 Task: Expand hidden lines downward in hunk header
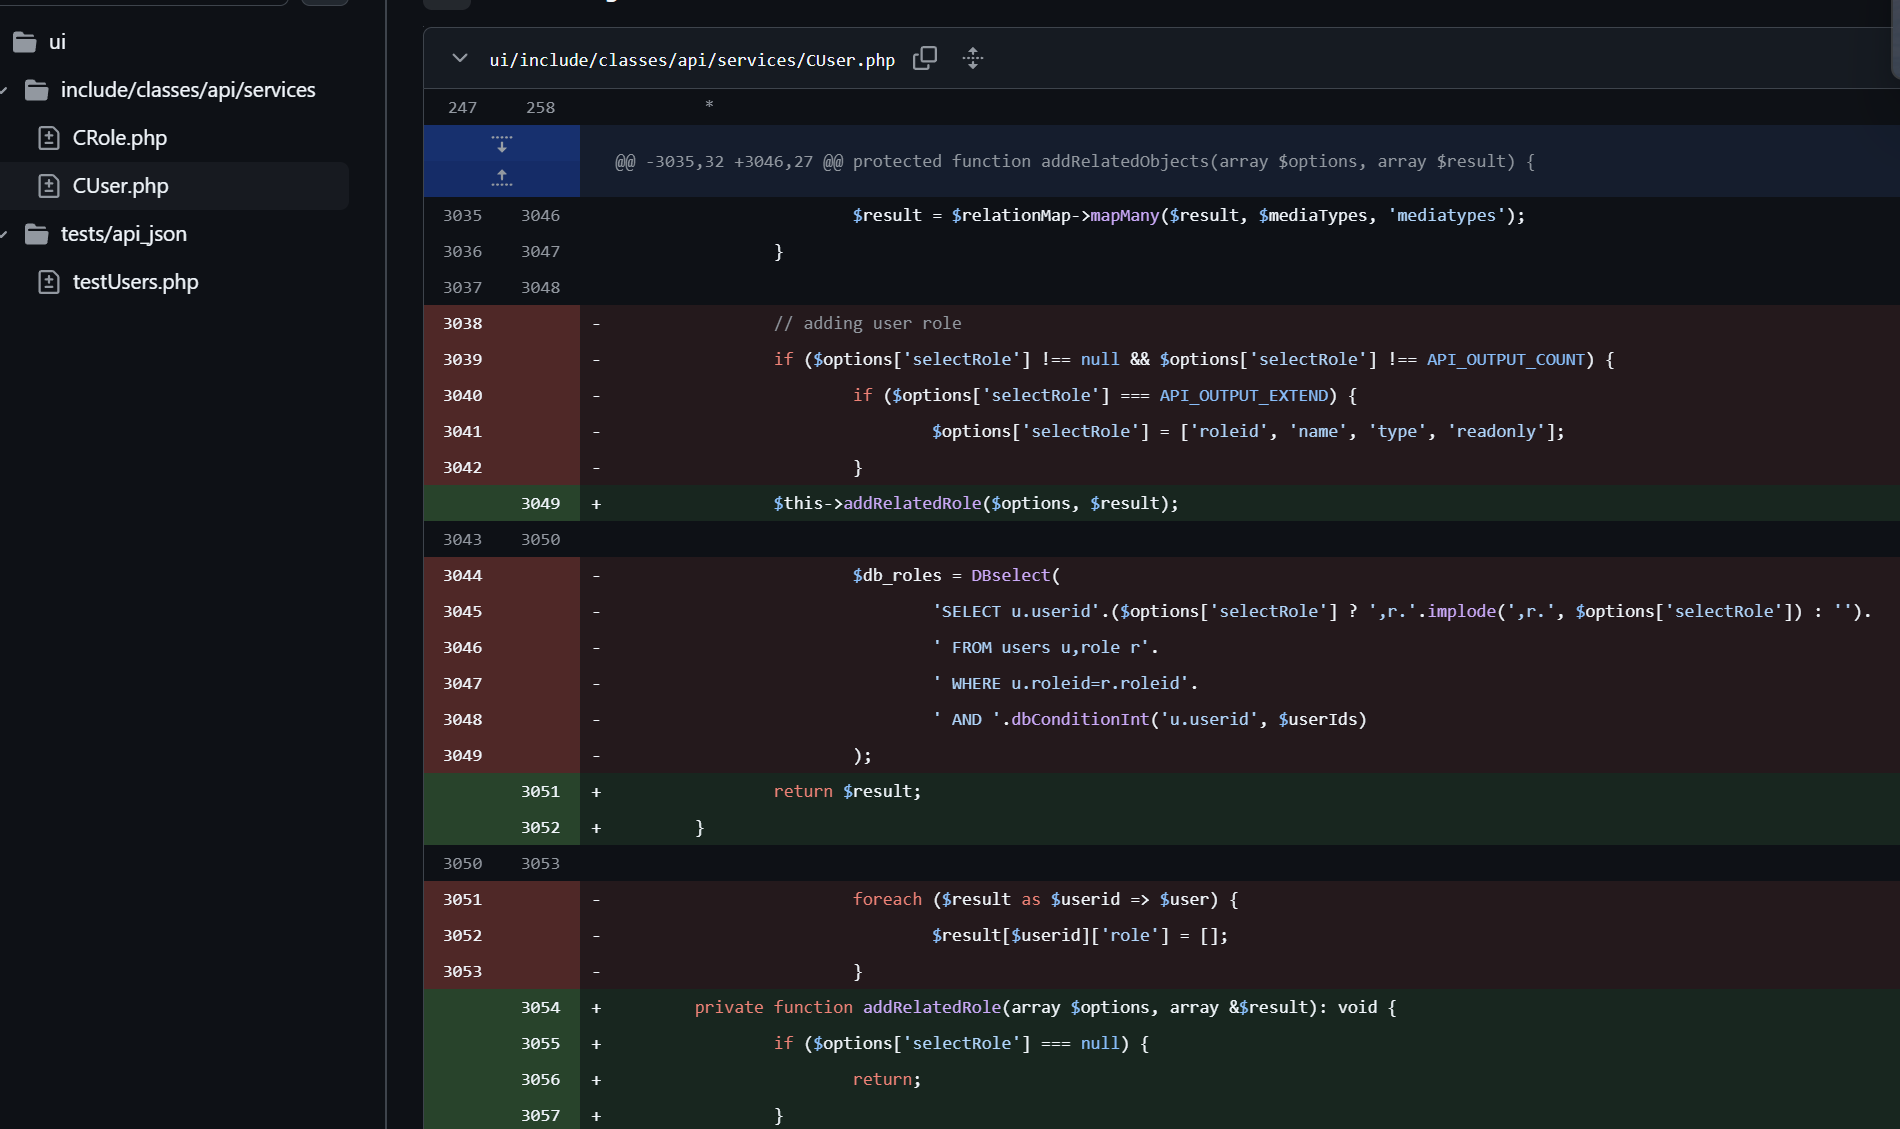click(x=502, y=143)
